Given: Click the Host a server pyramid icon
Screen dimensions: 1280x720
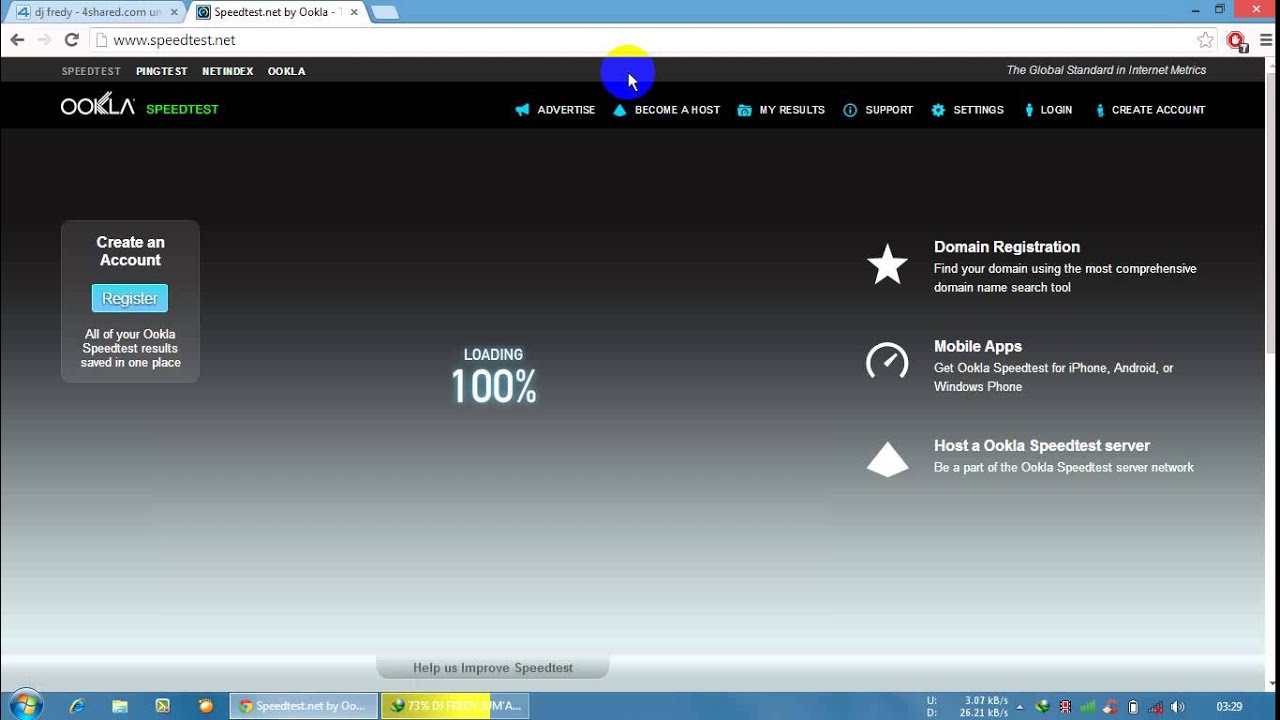Looking at the screenshot, I should coord(887,459).
